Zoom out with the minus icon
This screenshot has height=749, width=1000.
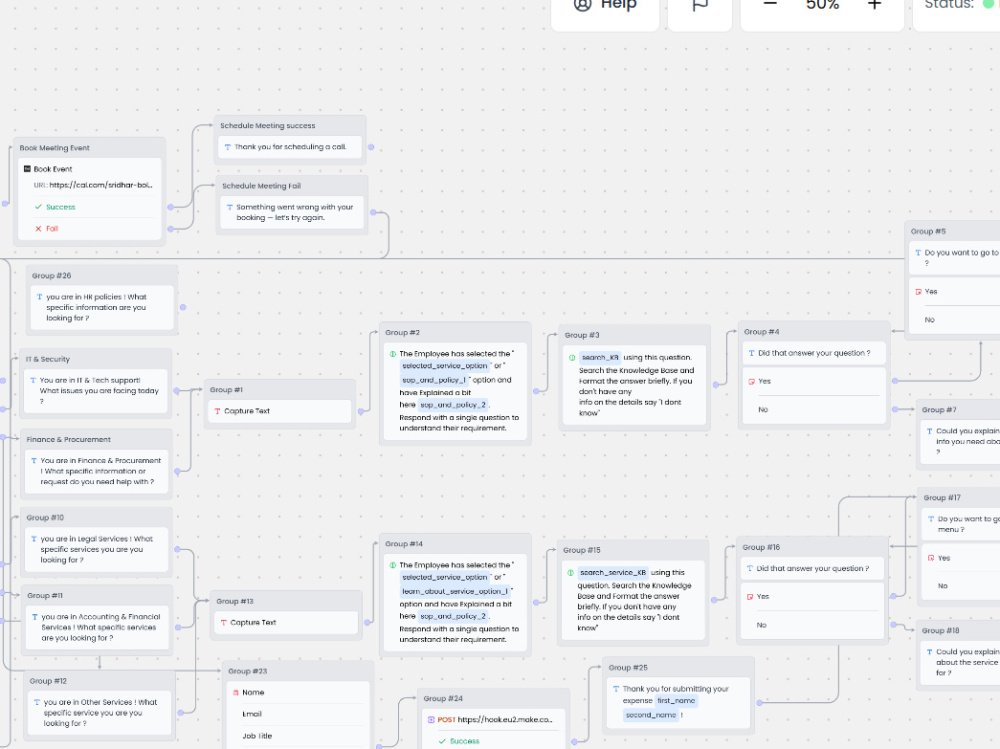tap(770, 4)
